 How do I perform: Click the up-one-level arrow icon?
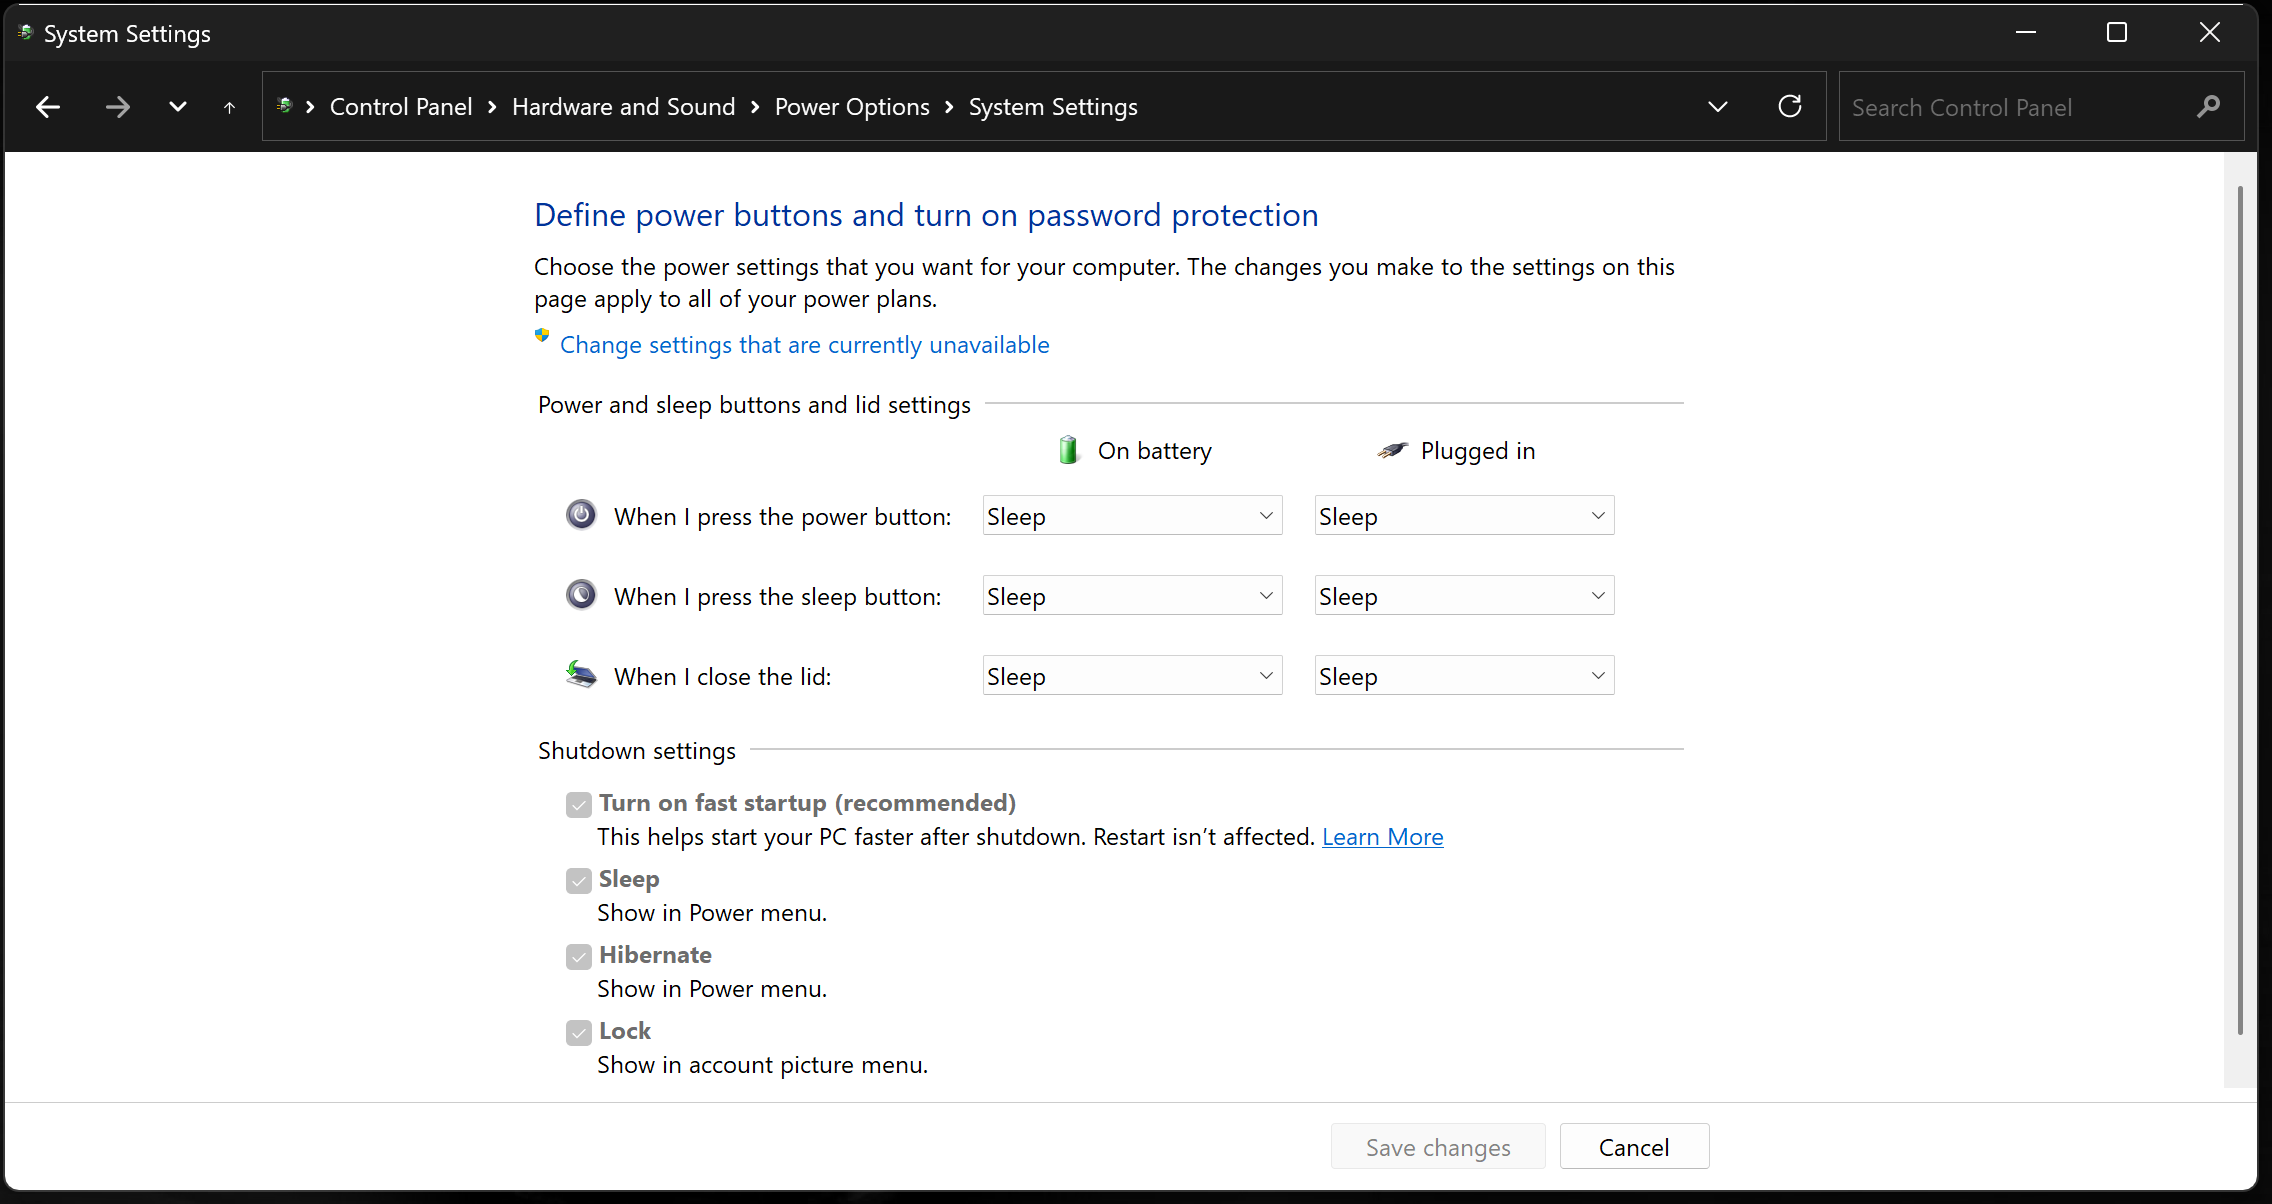(x=229, y=107)
